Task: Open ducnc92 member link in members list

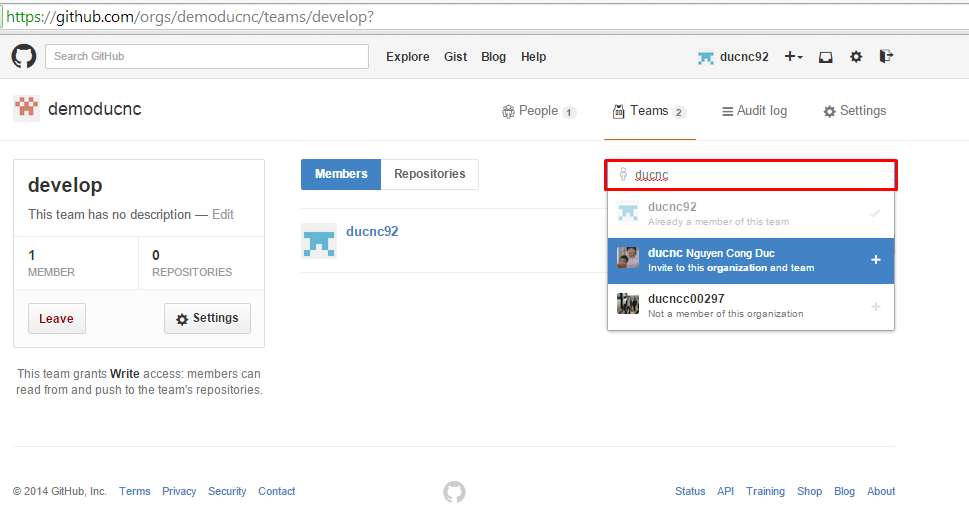Action: [x=372, y=232]
